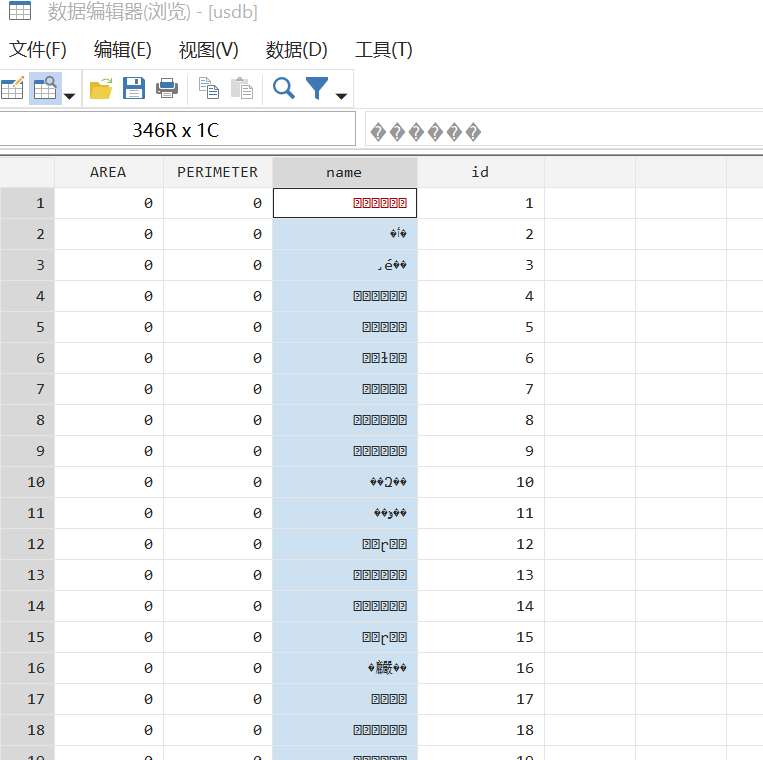Click the Copy icon

(x=209, y=89)
